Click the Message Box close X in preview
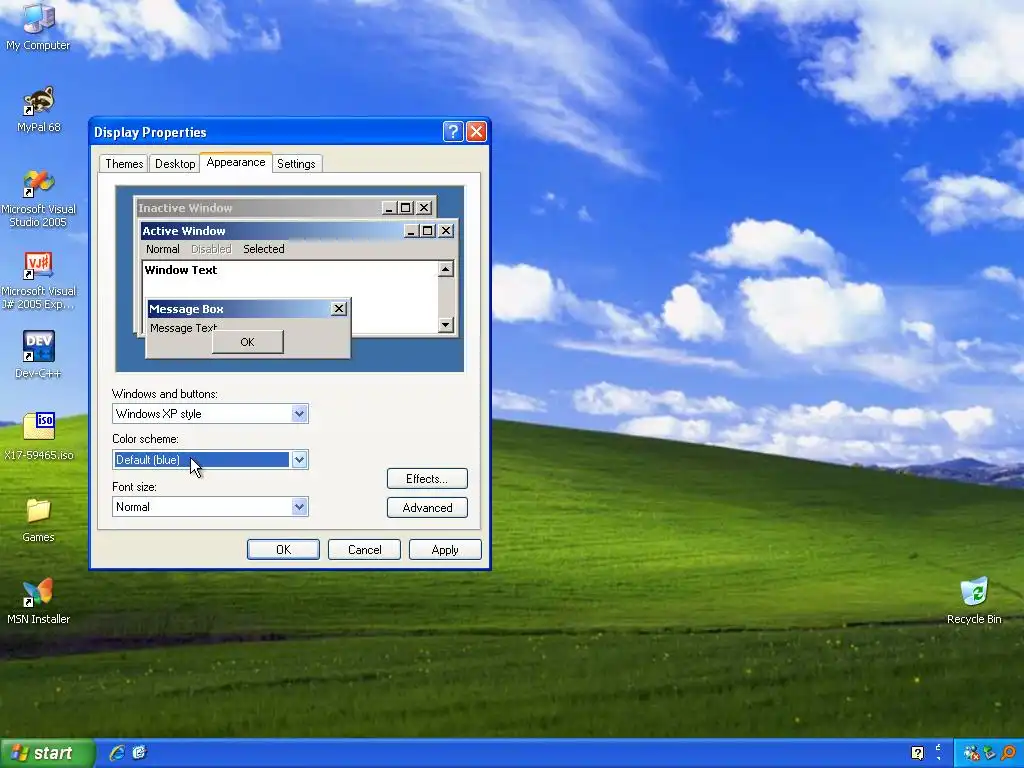1024x768 pixels. click(338, 309)
